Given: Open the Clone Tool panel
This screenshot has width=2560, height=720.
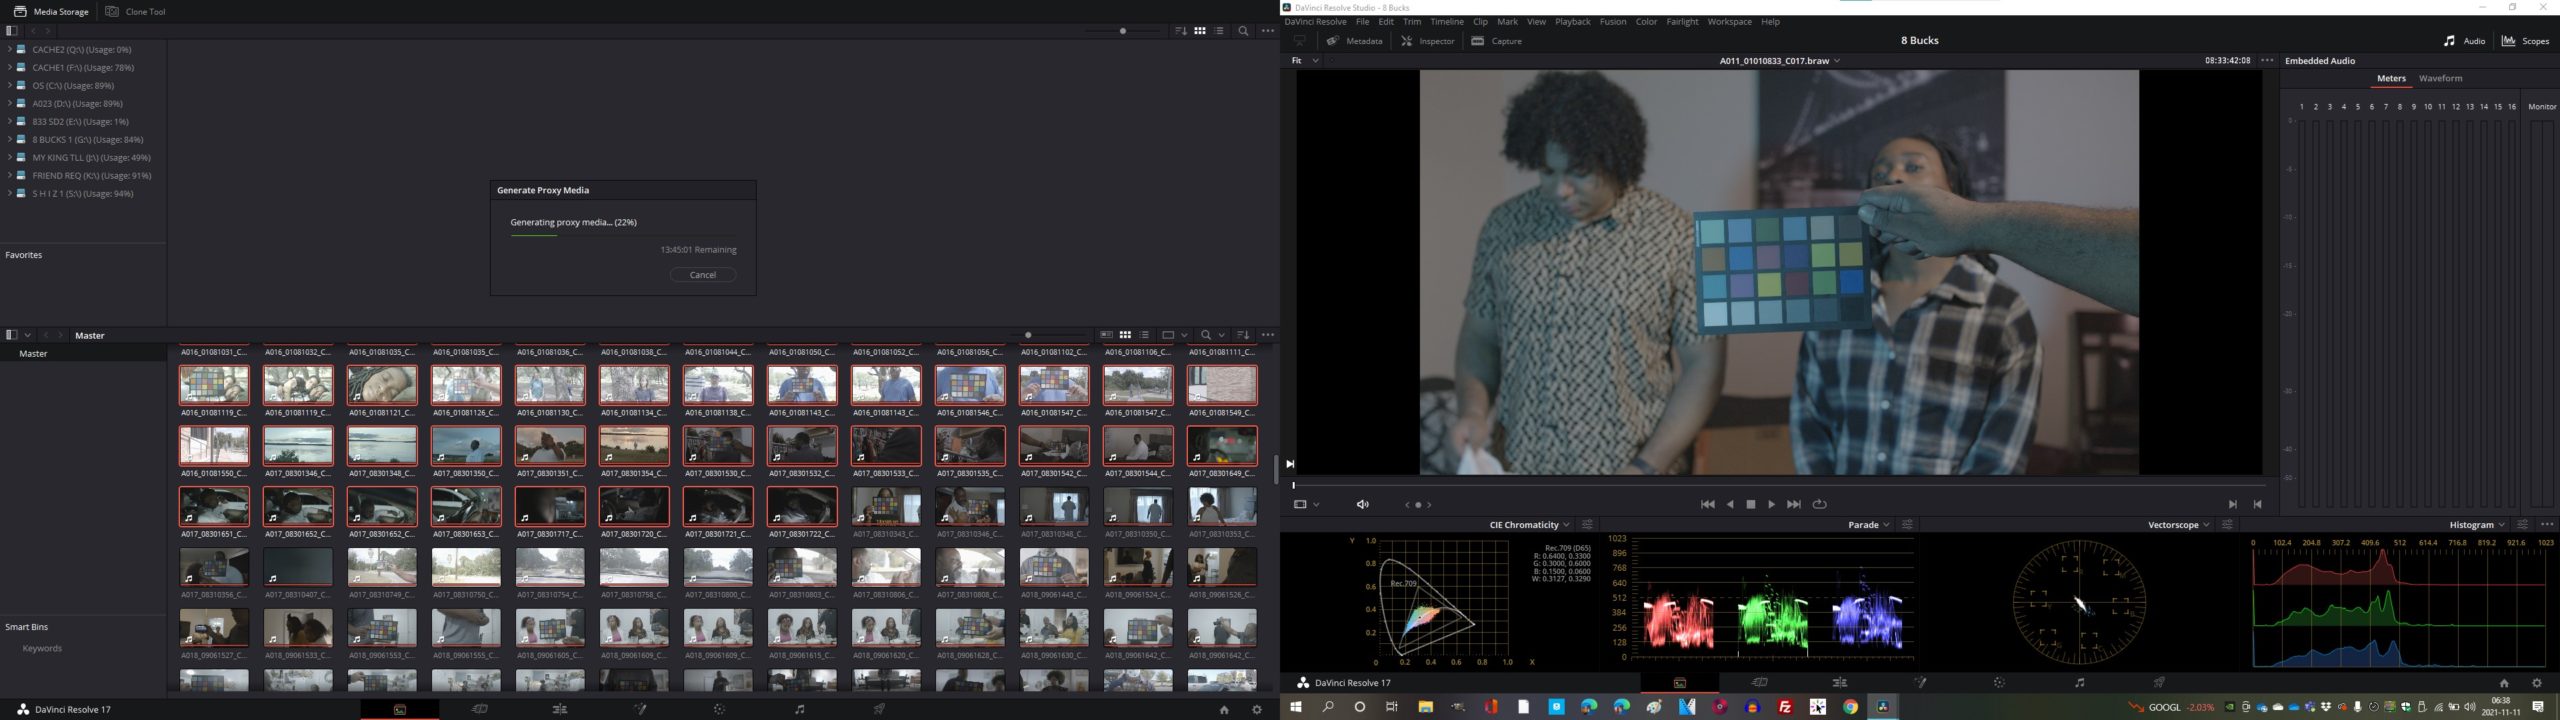Looking at the screenshot, I should click(x=136, y=12).
